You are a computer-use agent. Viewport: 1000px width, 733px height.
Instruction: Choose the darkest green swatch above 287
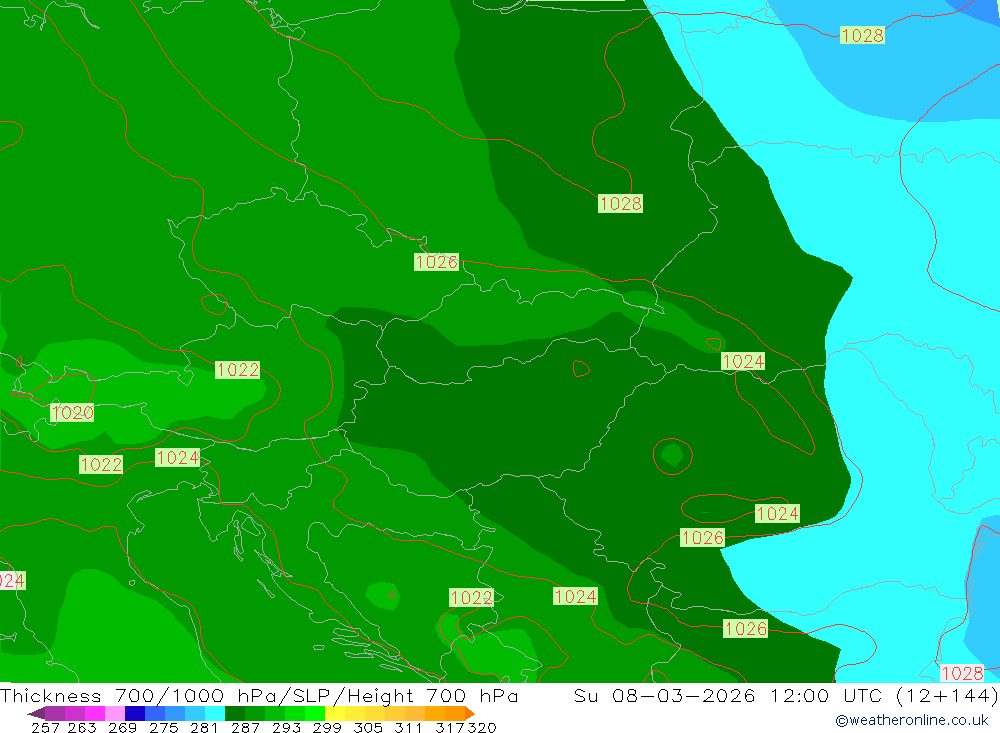(x=235, y=713)
